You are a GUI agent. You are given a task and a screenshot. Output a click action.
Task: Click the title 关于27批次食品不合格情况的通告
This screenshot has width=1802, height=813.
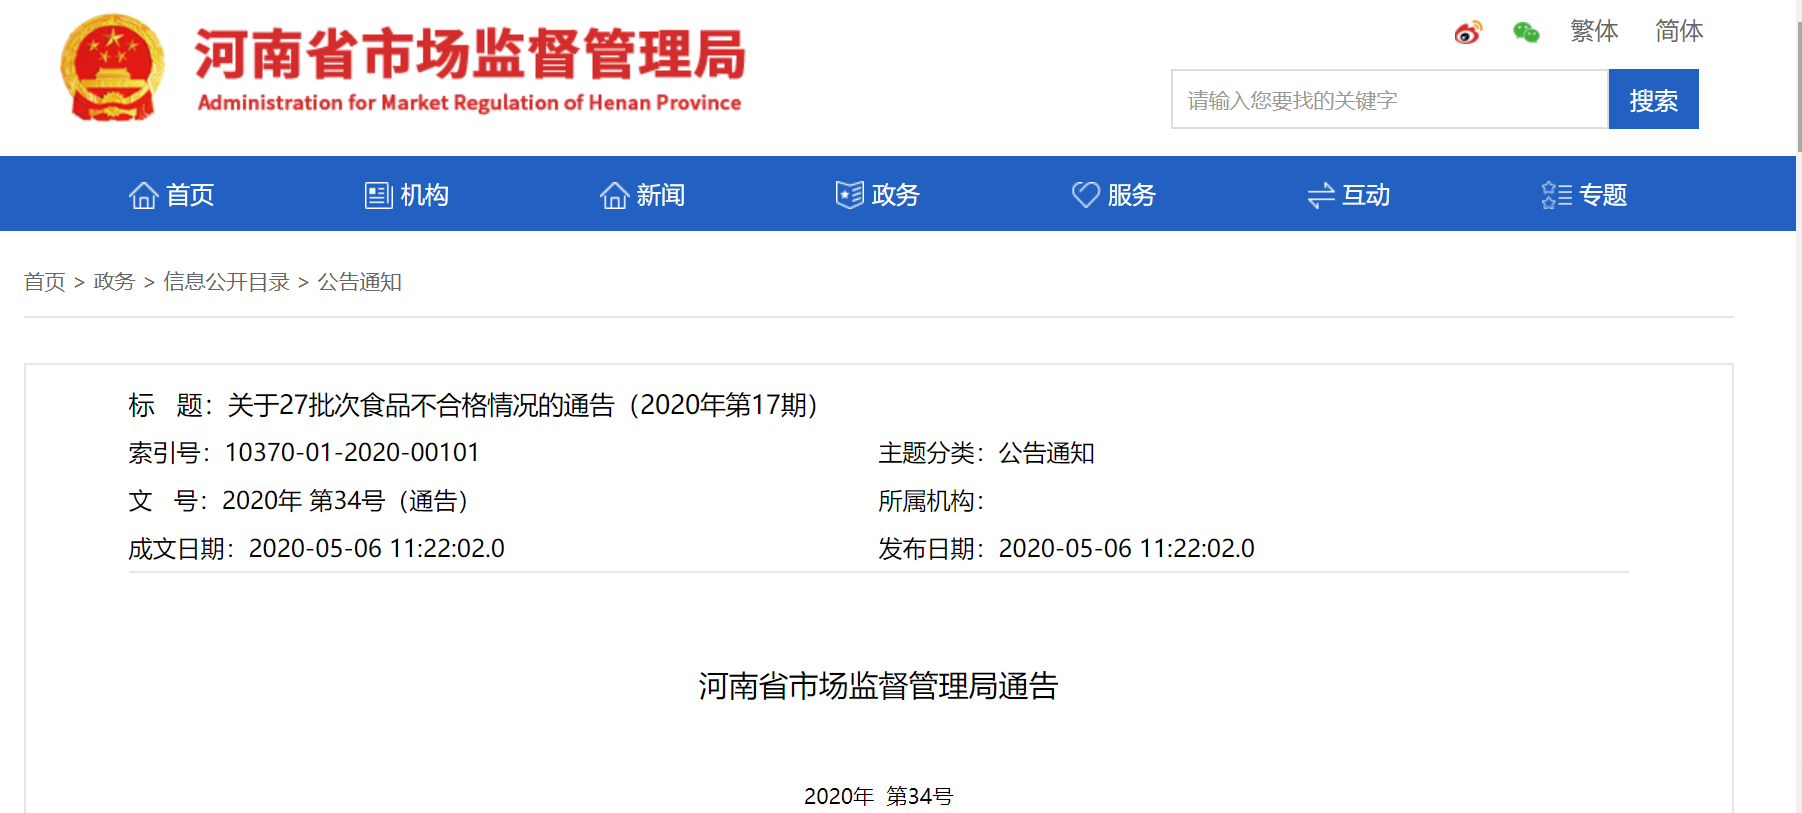[522, 405]
